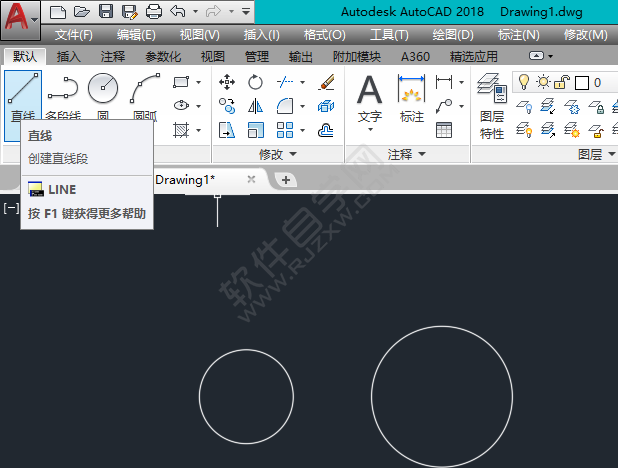Open Layer Properties (图层特性) manager
Viewport: 618px width, 468px height.
tap(492, 106)
